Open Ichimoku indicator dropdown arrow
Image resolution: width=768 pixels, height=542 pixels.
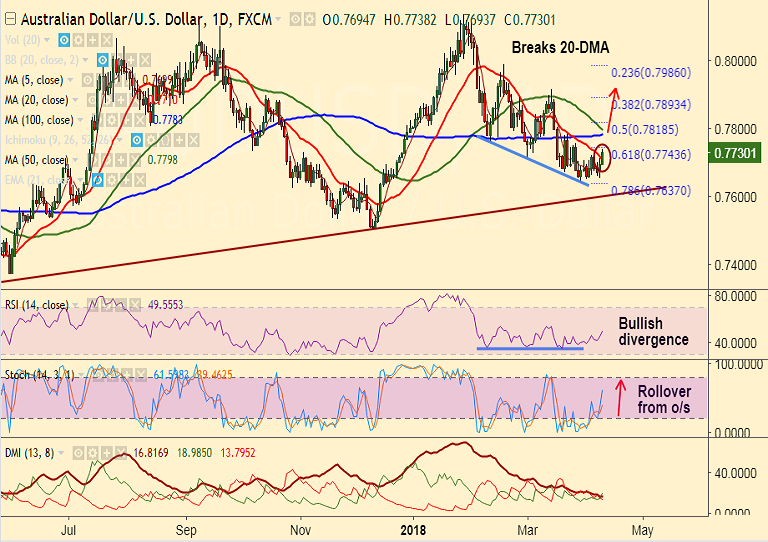click(x=120, y=140)
